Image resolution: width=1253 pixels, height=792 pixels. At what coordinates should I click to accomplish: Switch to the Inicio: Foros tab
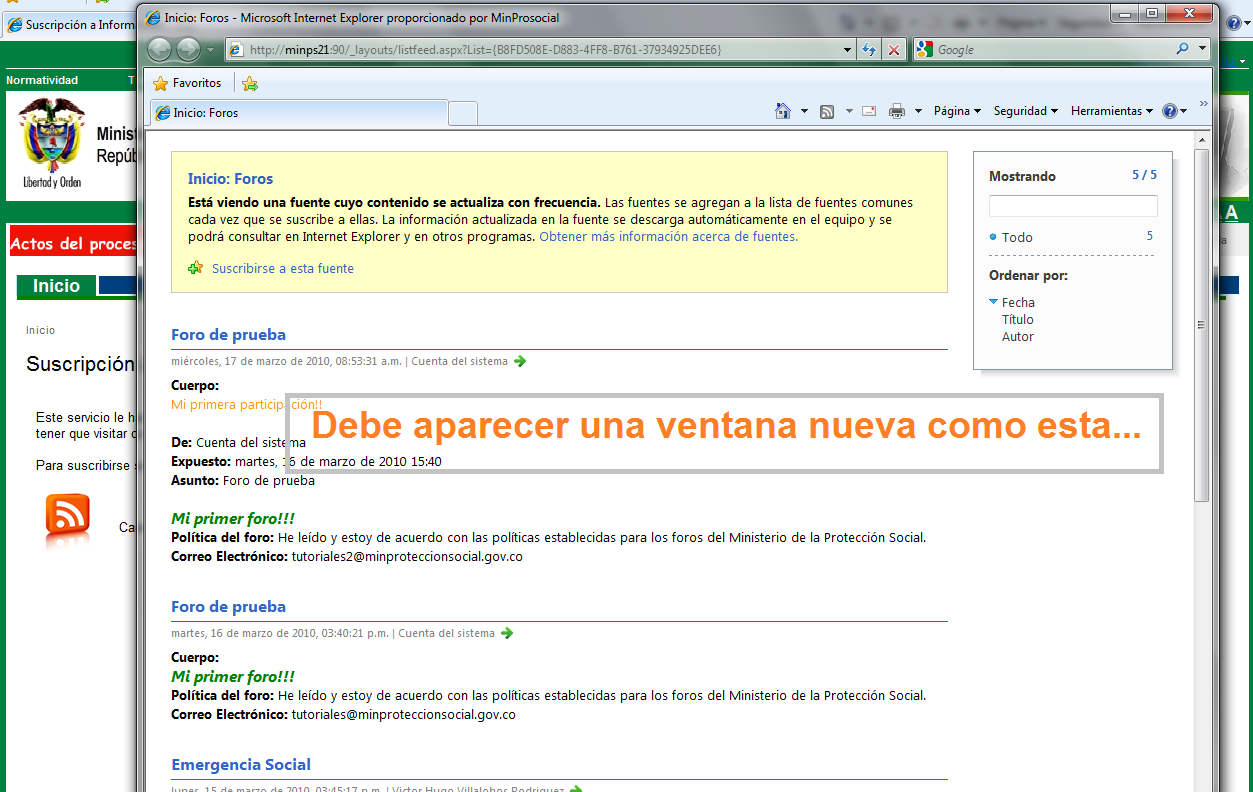[x=298, y=113]
